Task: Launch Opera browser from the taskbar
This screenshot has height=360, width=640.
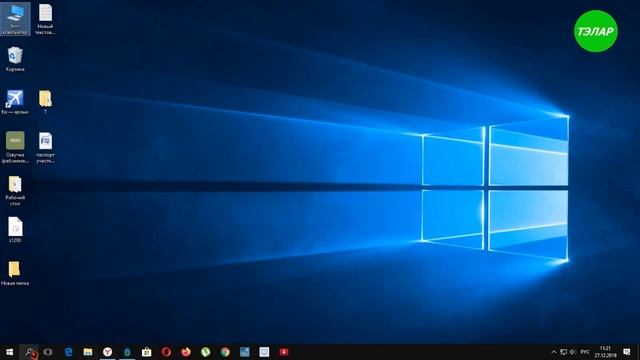Action: tap(166, 352)
